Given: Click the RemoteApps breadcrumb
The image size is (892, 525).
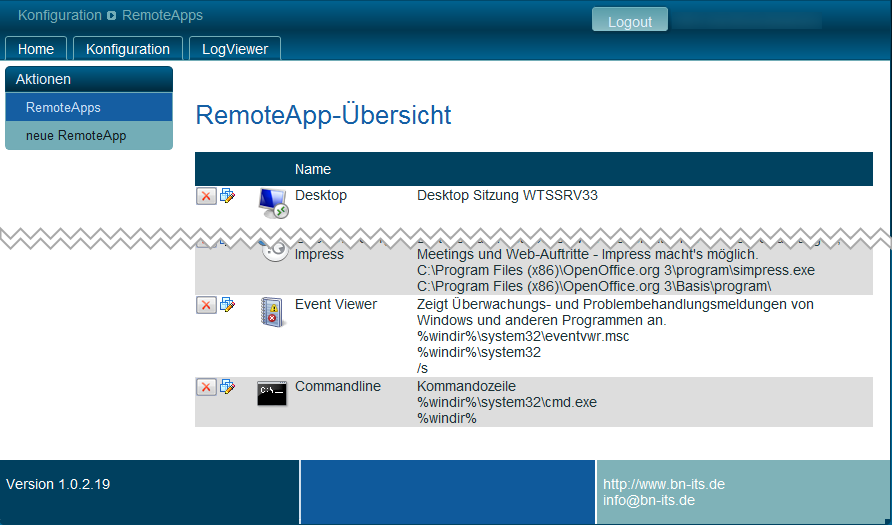Looking at the screenshot, I should point(162,15).
